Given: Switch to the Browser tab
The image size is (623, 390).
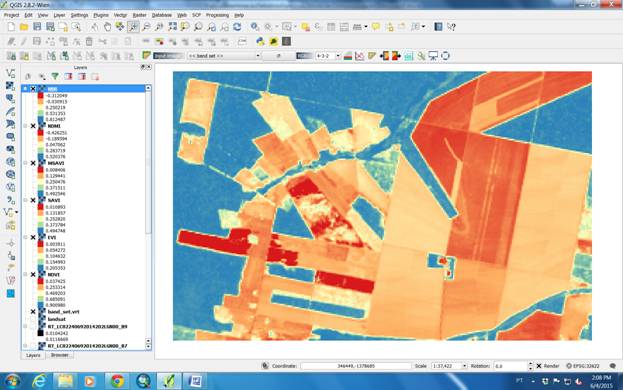Looking at the screenshot, I should click(60, 355).
